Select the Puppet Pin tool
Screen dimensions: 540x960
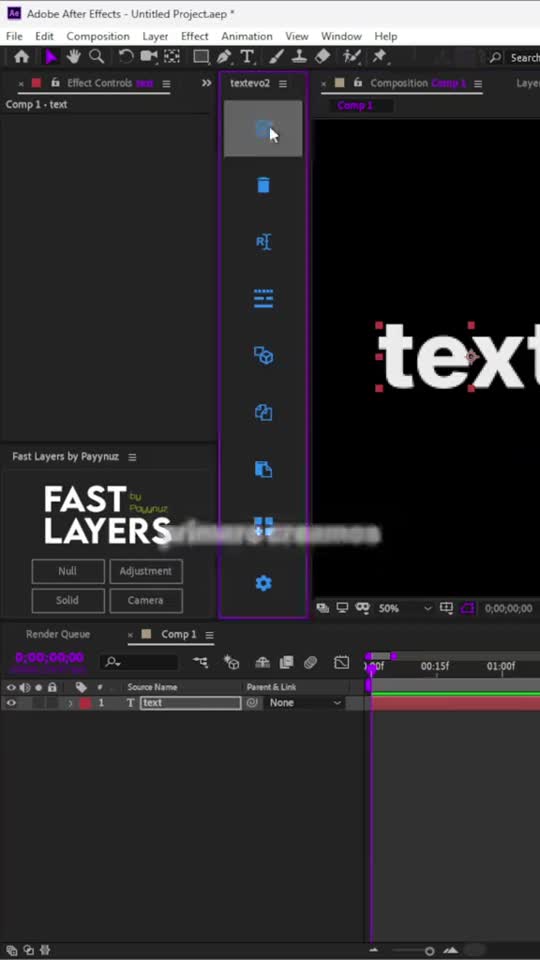380,57
